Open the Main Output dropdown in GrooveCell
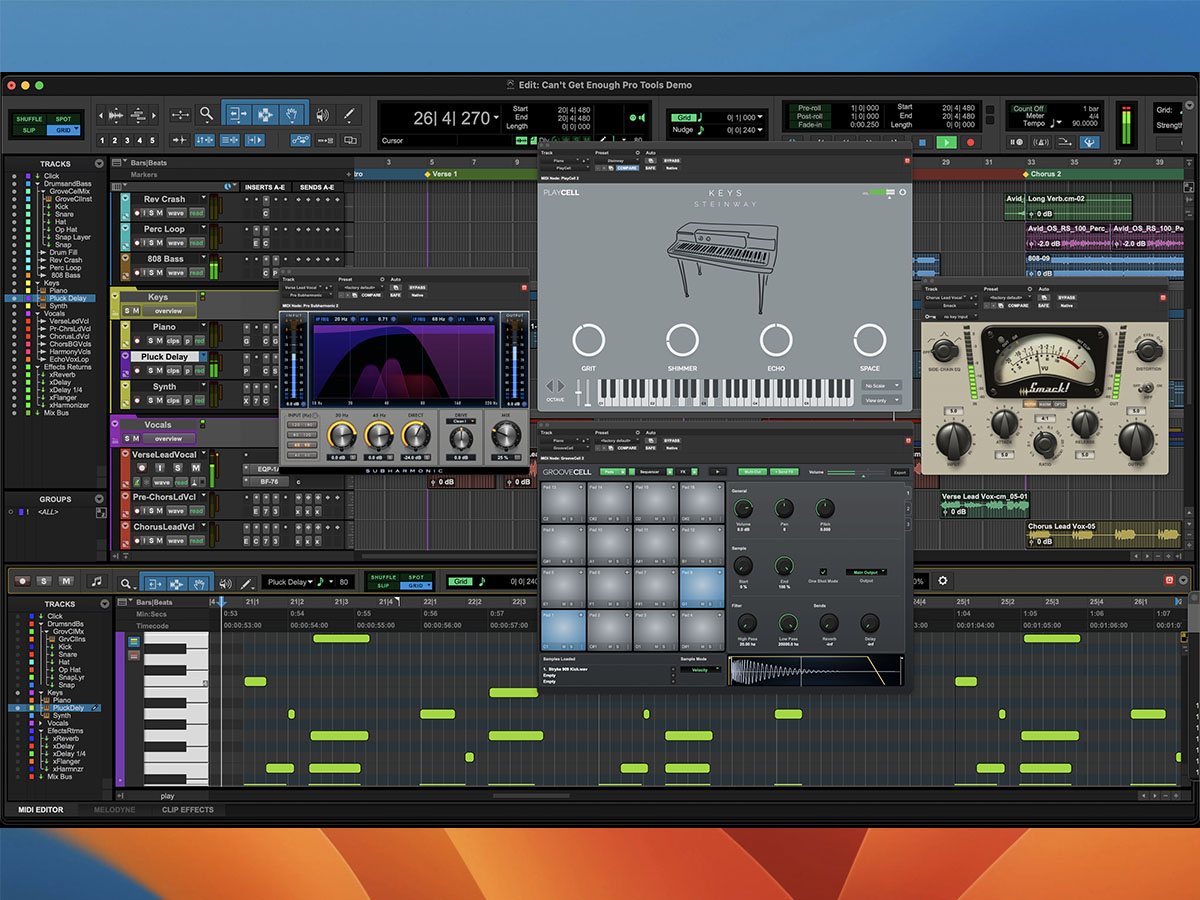Image resolution: width=1200 pixels, height=900 pixels. pyautogui.click(x=866, y=571)
